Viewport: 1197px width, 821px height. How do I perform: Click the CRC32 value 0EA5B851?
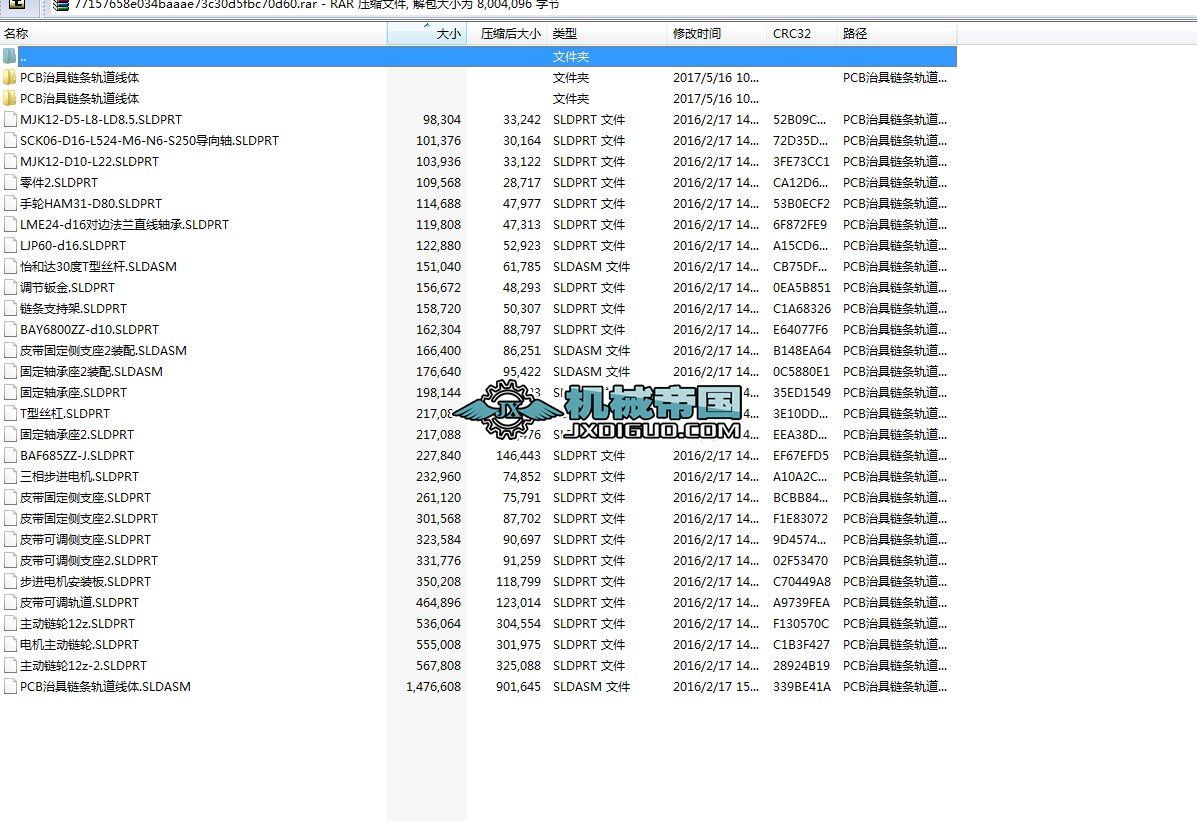[x=802, y=287]
